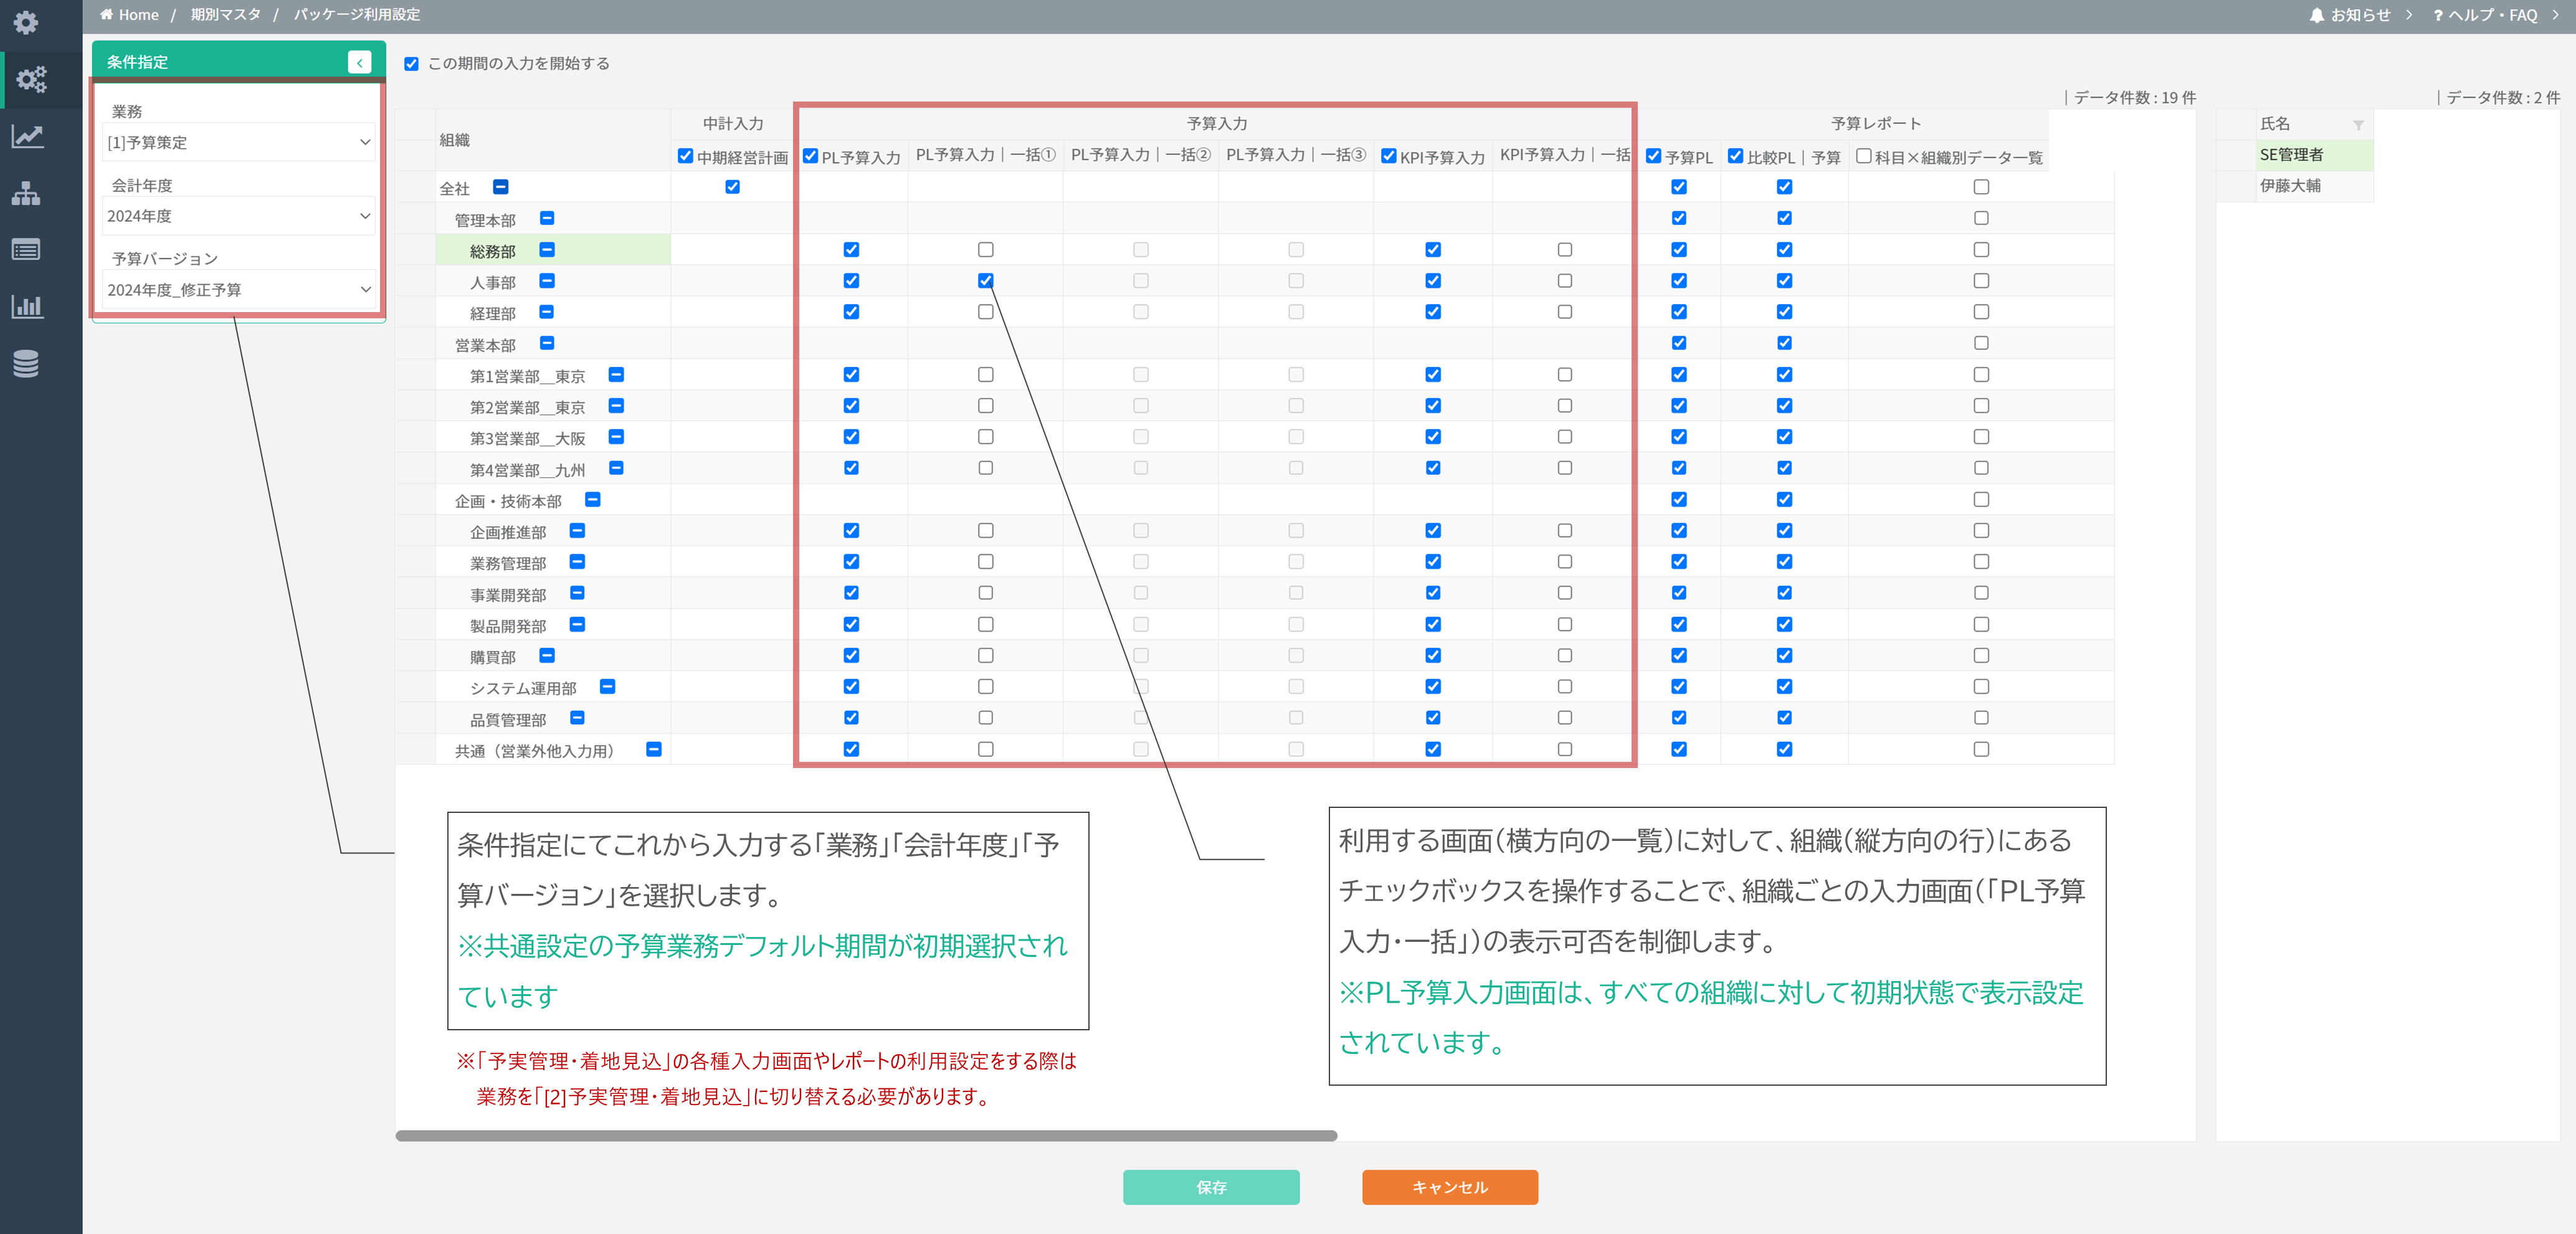This screenshot has width=2576, height=1234.
Task: Go to 期別マスタ breadcrumb
Action: point(225,14)
